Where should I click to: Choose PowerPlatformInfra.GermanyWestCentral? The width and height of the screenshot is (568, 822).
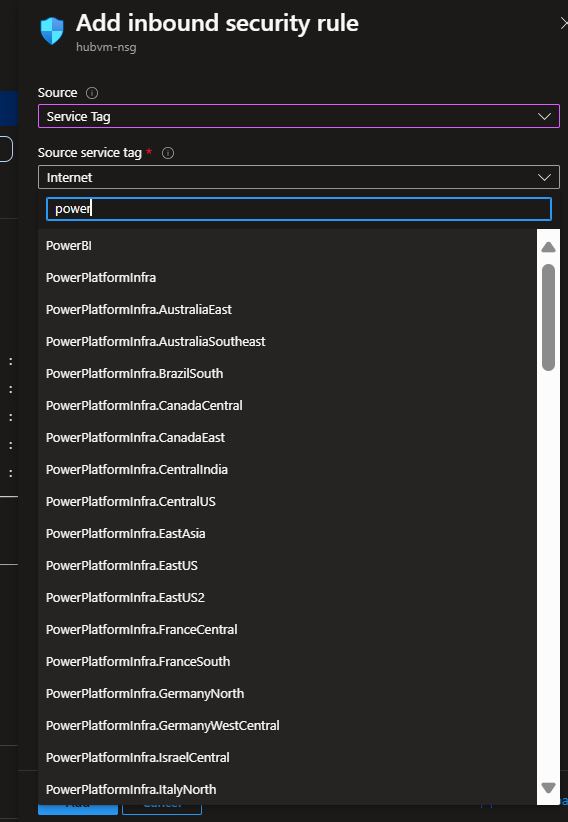click(x=287, y=725)
